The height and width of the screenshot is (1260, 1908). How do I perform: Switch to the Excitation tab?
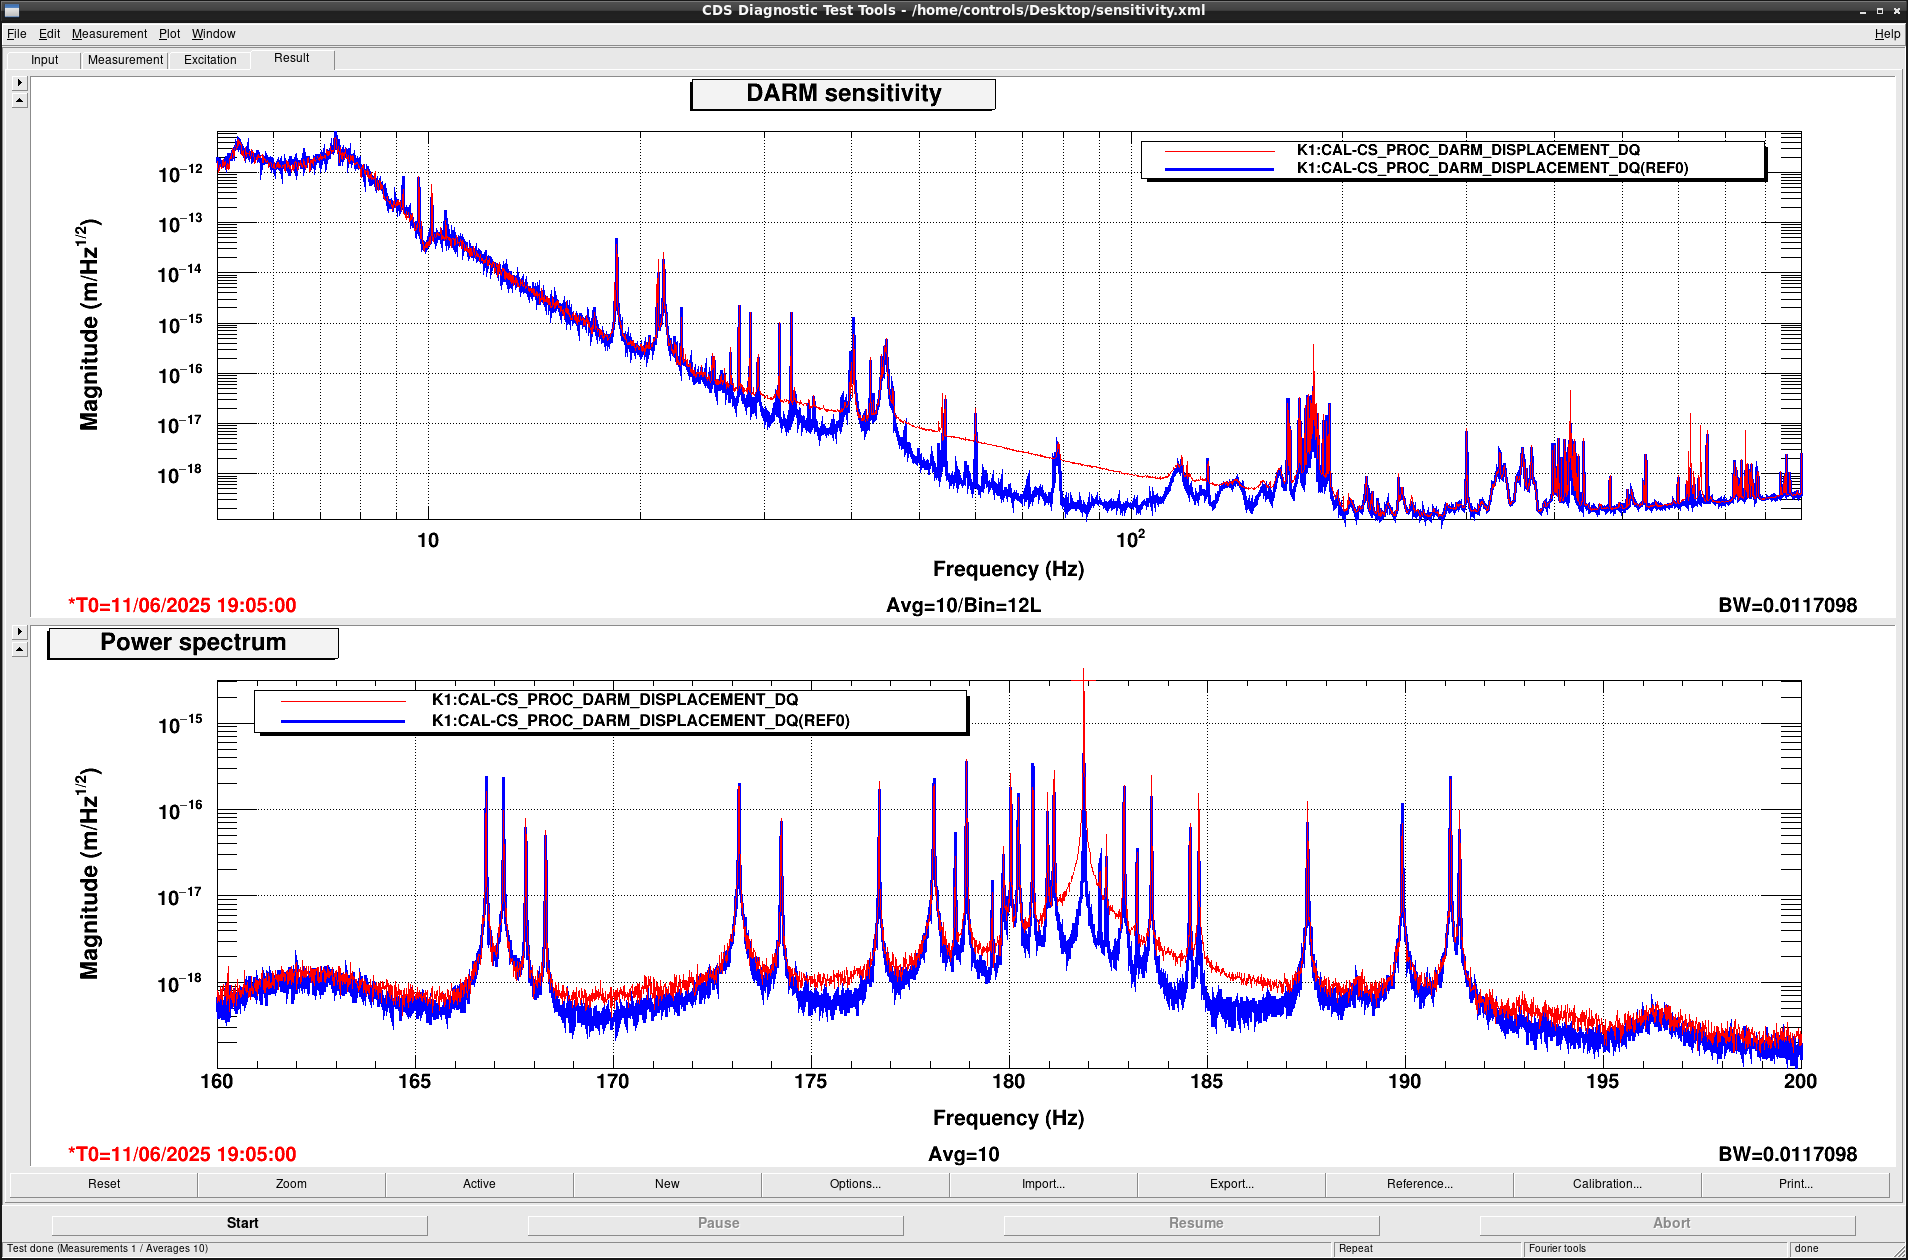click(210, 60)
